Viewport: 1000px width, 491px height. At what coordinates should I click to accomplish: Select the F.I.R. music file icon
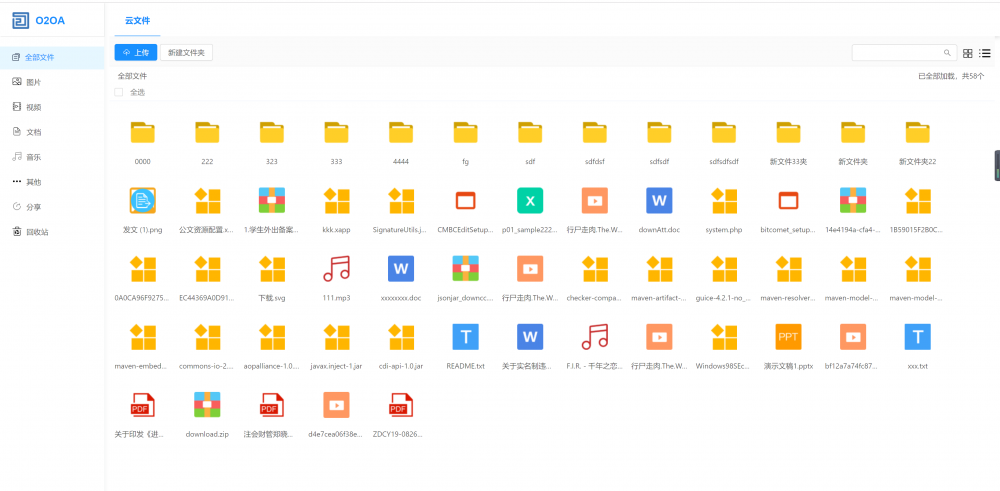click(x=594, y=337)
